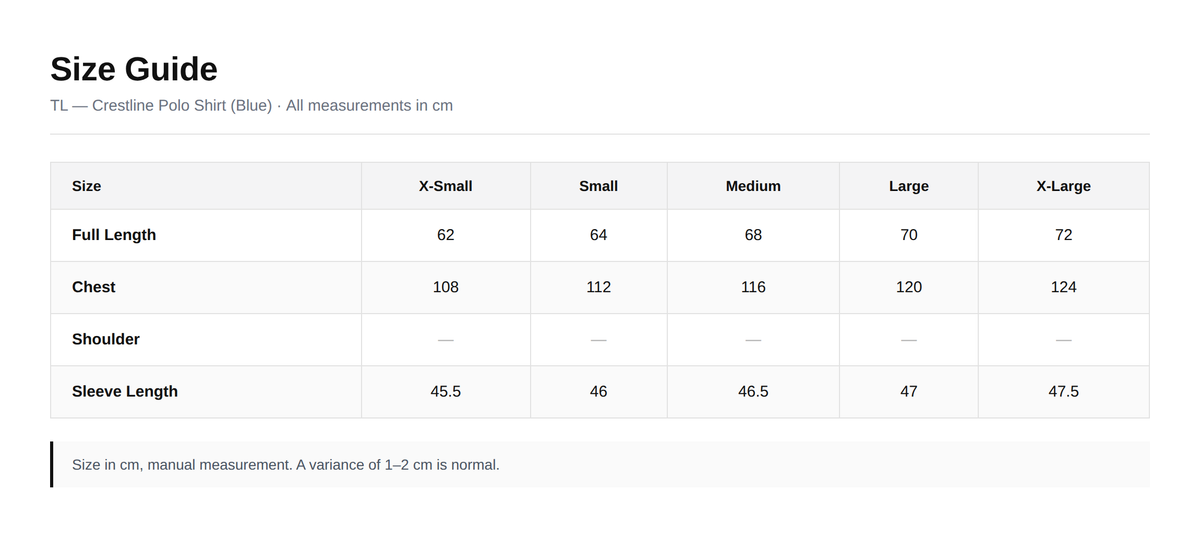Click the Shoulder row label
The height and width of the screenshot is (550, 1200).
click(106, 339)
